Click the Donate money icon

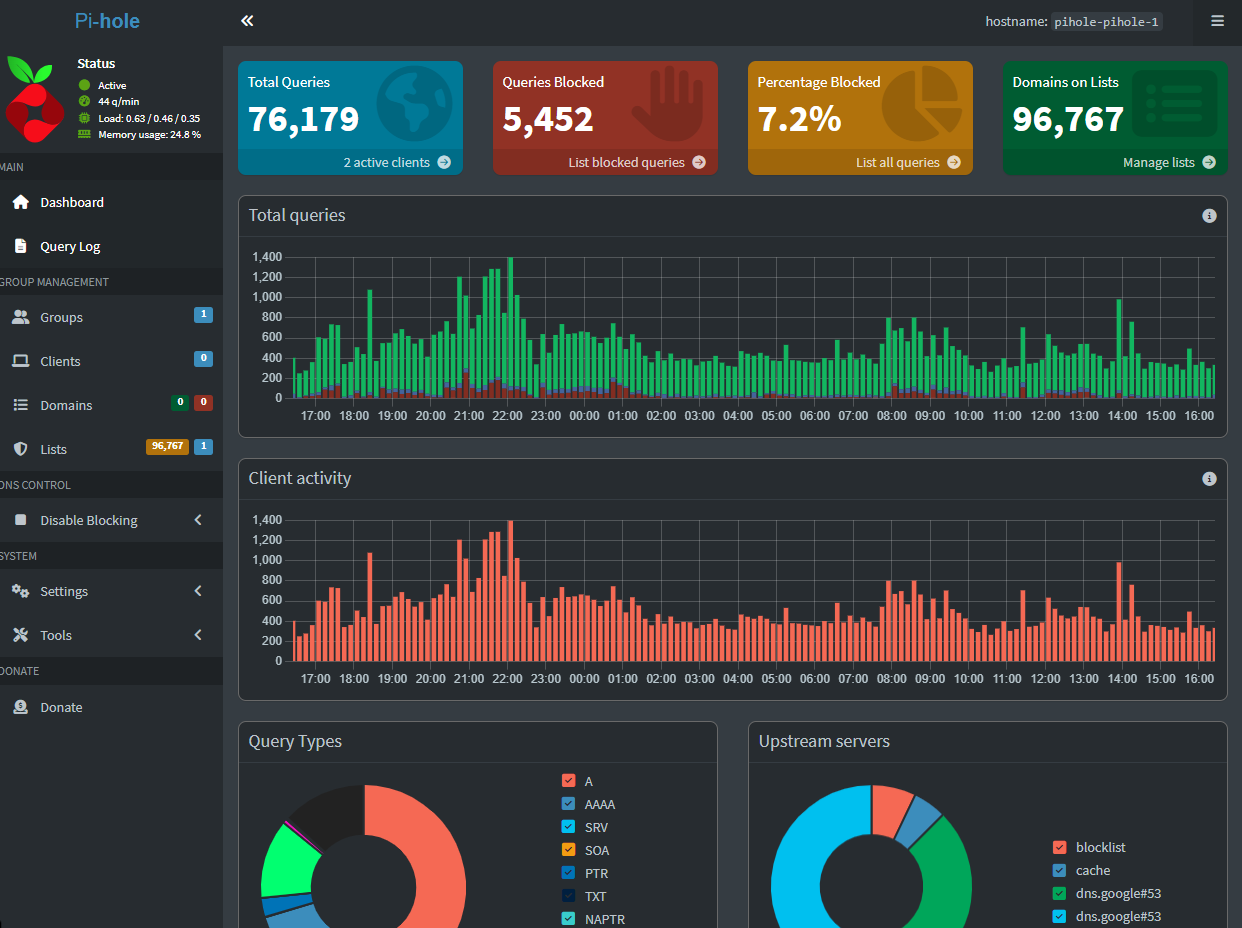click(20, 707)
